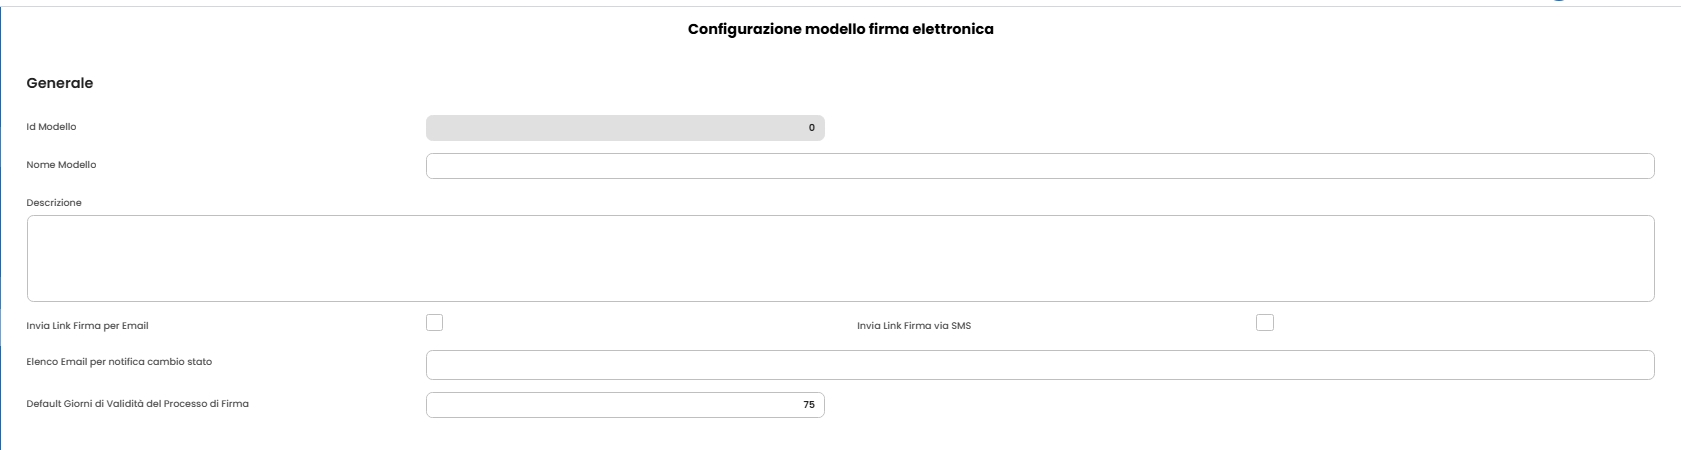This screenshot has height=450, width=1681.
Task: Click the 'Descrizione' label
Action: (54, 203)
